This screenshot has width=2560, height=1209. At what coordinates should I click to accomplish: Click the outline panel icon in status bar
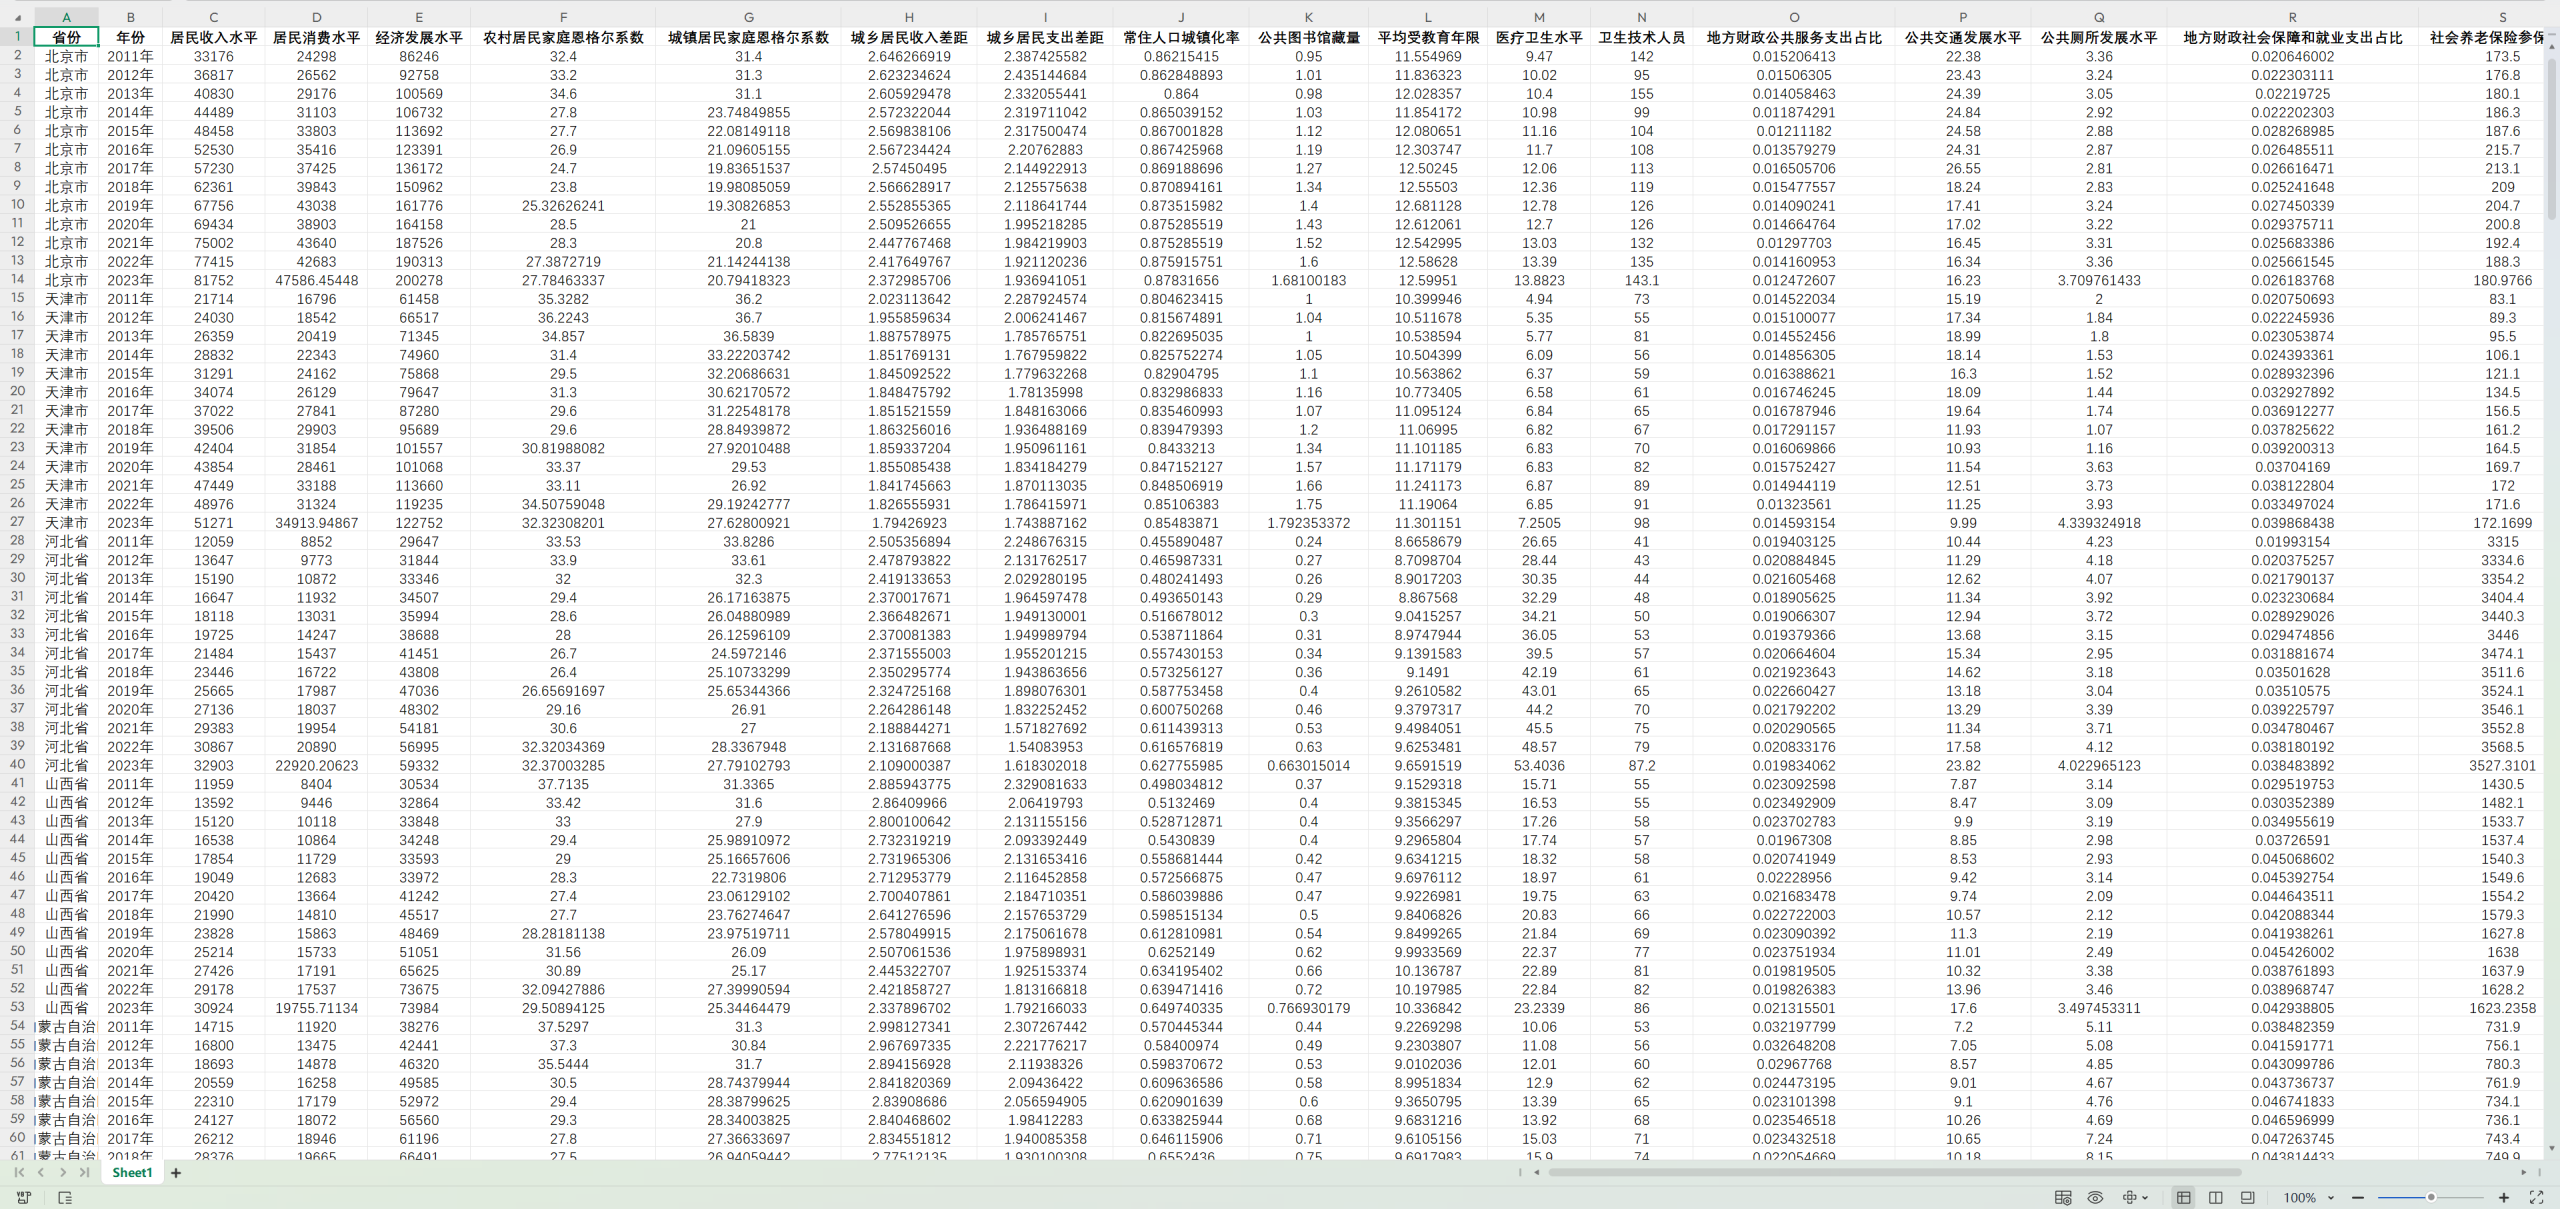[x=65, y=1197]
